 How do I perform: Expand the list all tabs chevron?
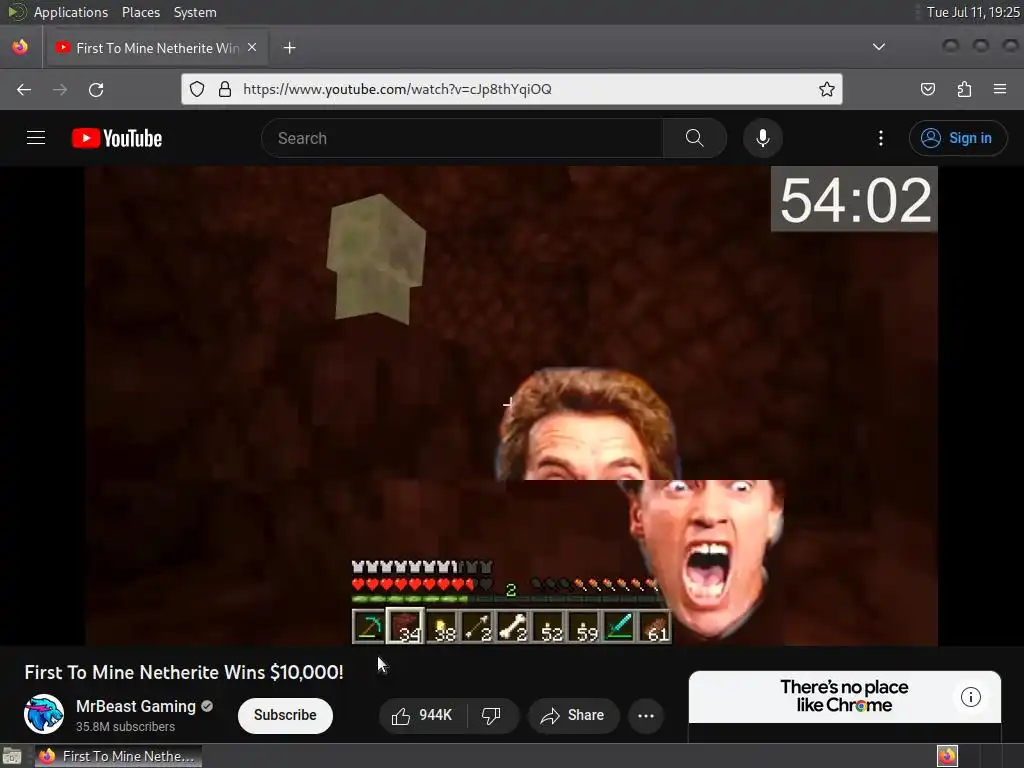879,47
